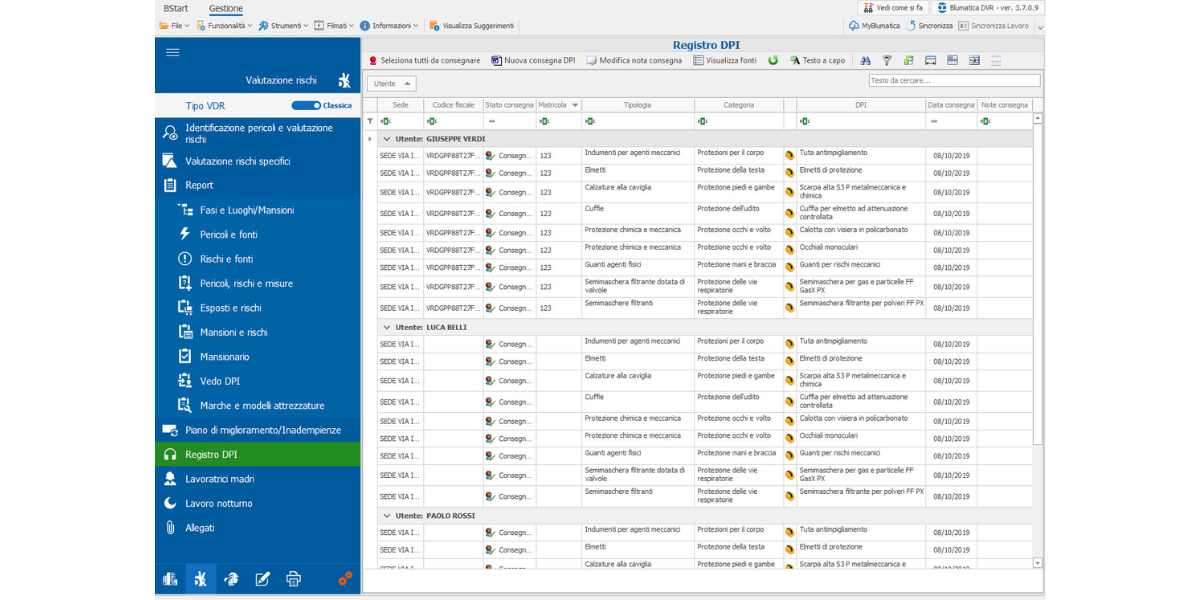Switch to the BStart tab
1200x600 pixels.
click(176, 8)
